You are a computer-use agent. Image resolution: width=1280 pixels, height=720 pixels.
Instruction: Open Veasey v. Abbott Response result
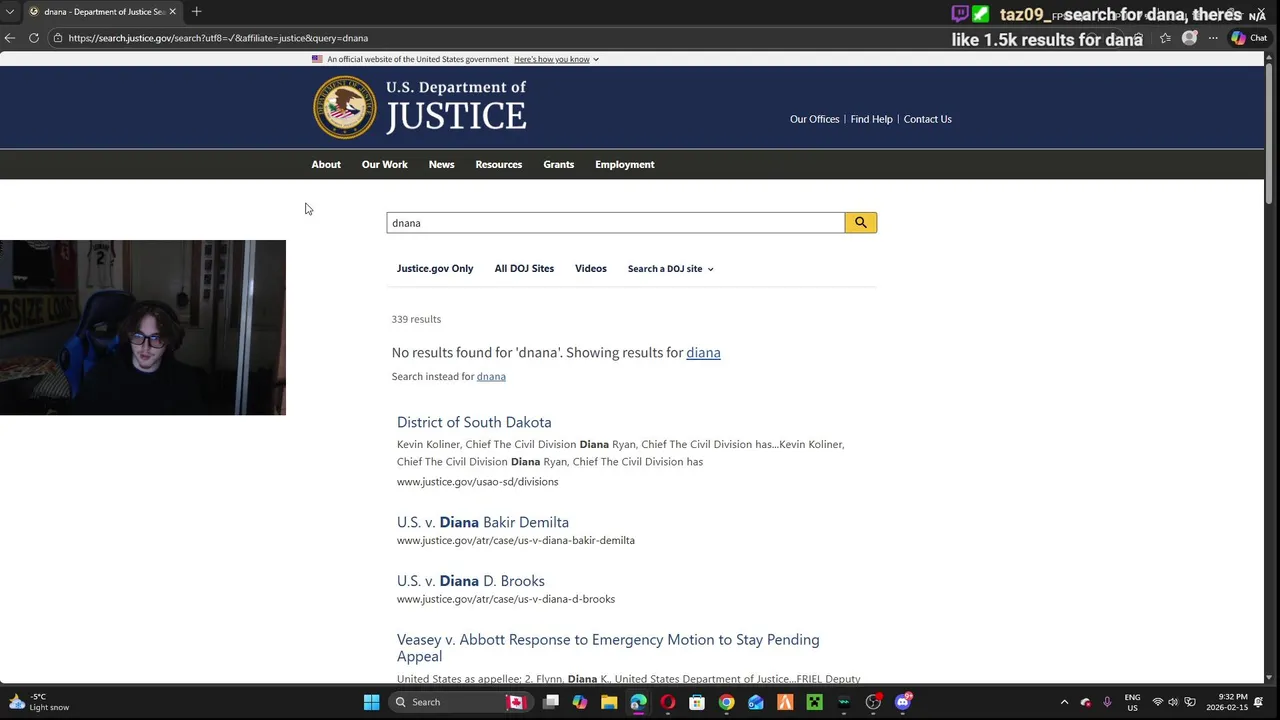[x=608, y=648]
